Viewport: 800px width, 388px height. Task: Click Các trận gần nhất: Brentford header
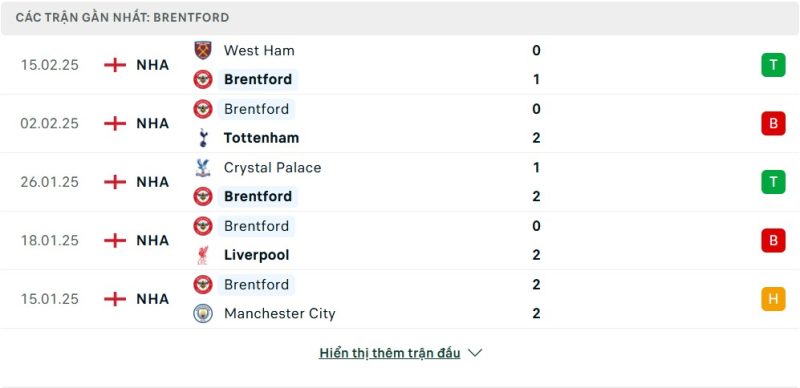click(122, 17)
